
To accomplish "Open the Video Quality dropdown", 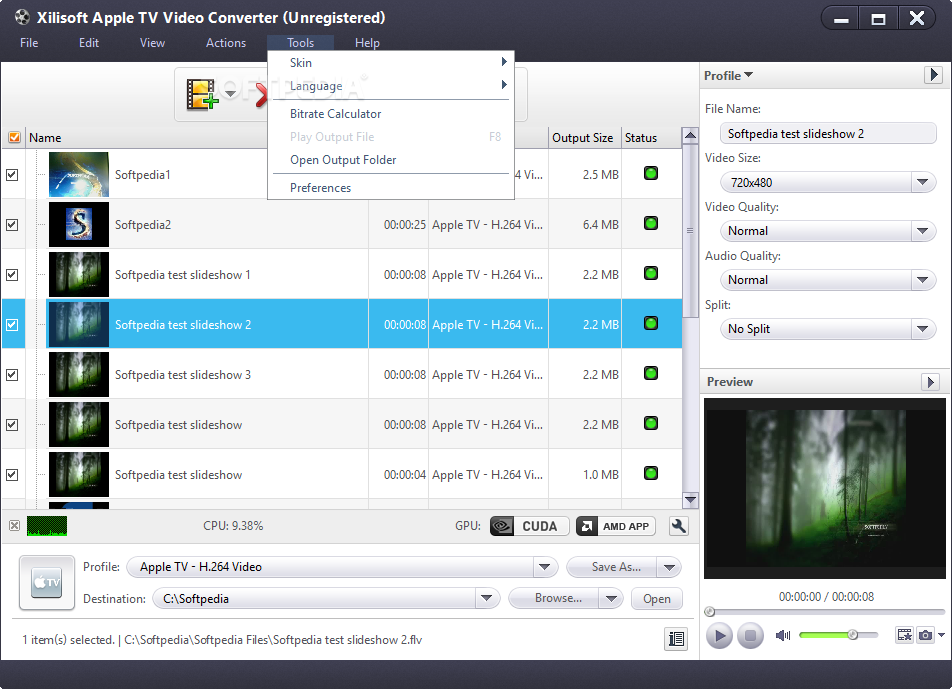I will point(922,231).
